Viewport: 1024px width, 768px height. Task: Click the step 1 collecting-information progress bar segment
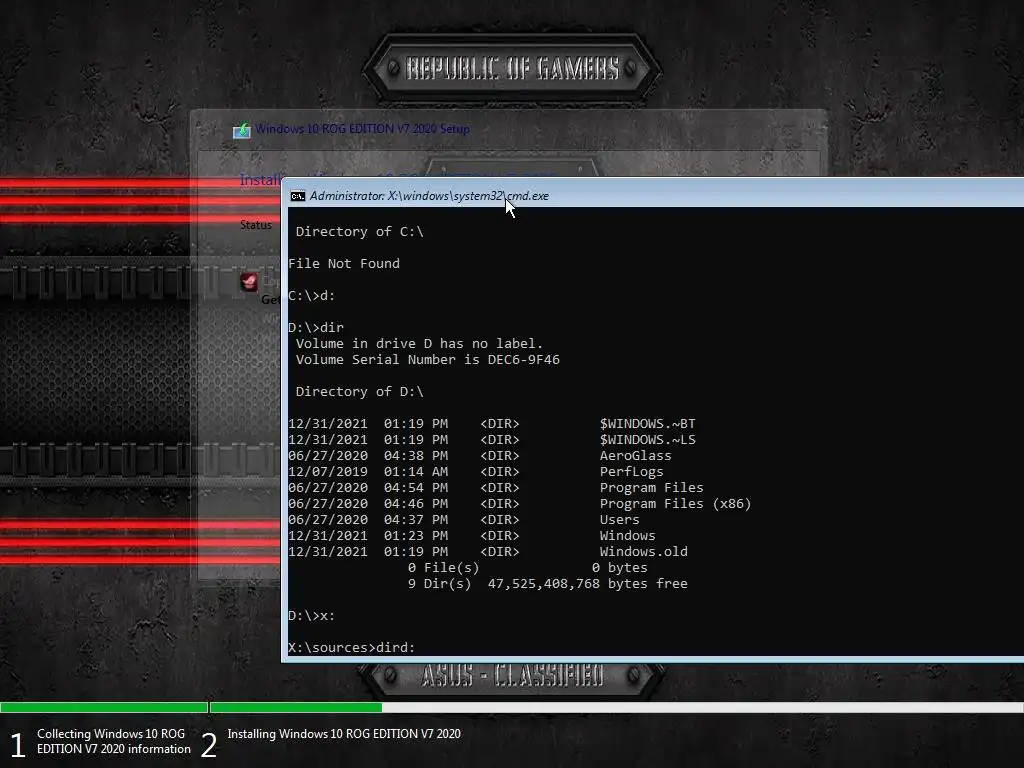104,707
